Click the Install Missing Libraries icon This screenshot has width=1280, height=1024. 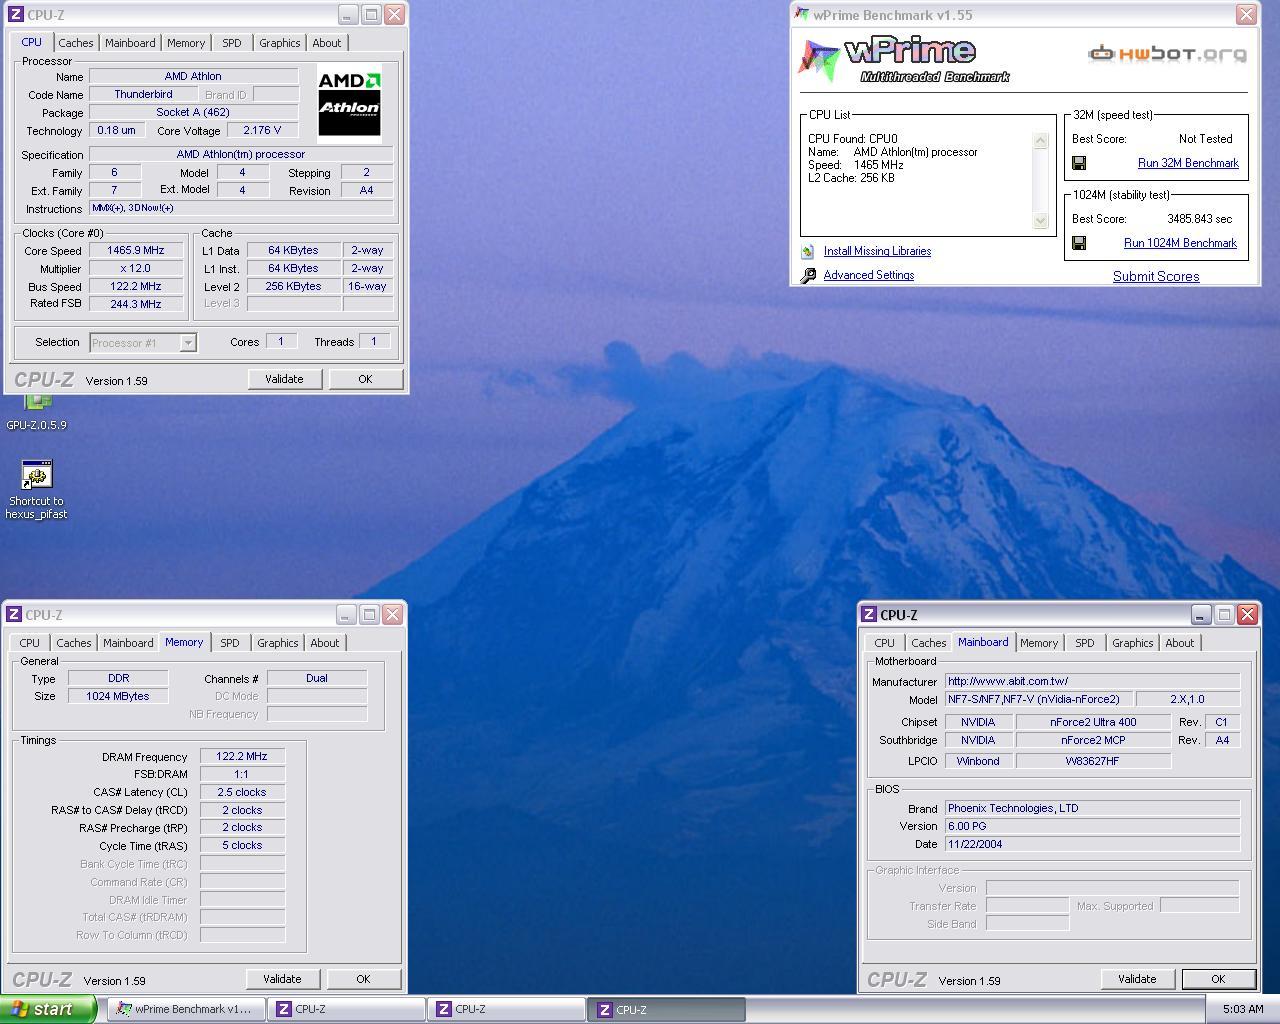click(807, 252)
